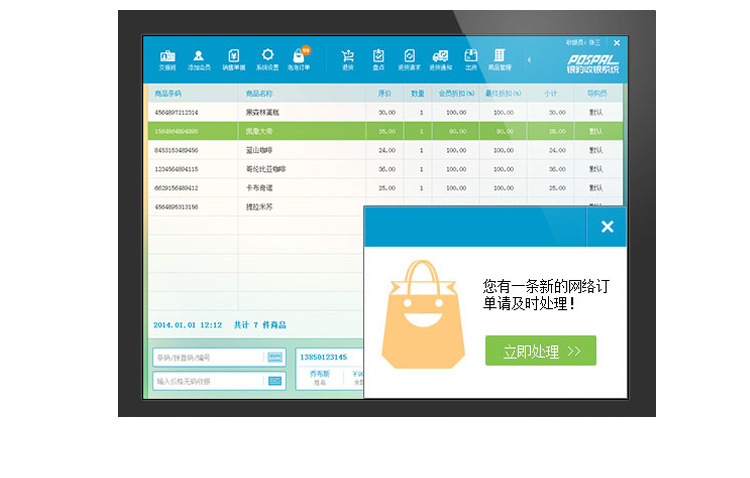Click the purchase cart (进货) icon
Viewport: 750px width, 478px height.
click(348, 60)
